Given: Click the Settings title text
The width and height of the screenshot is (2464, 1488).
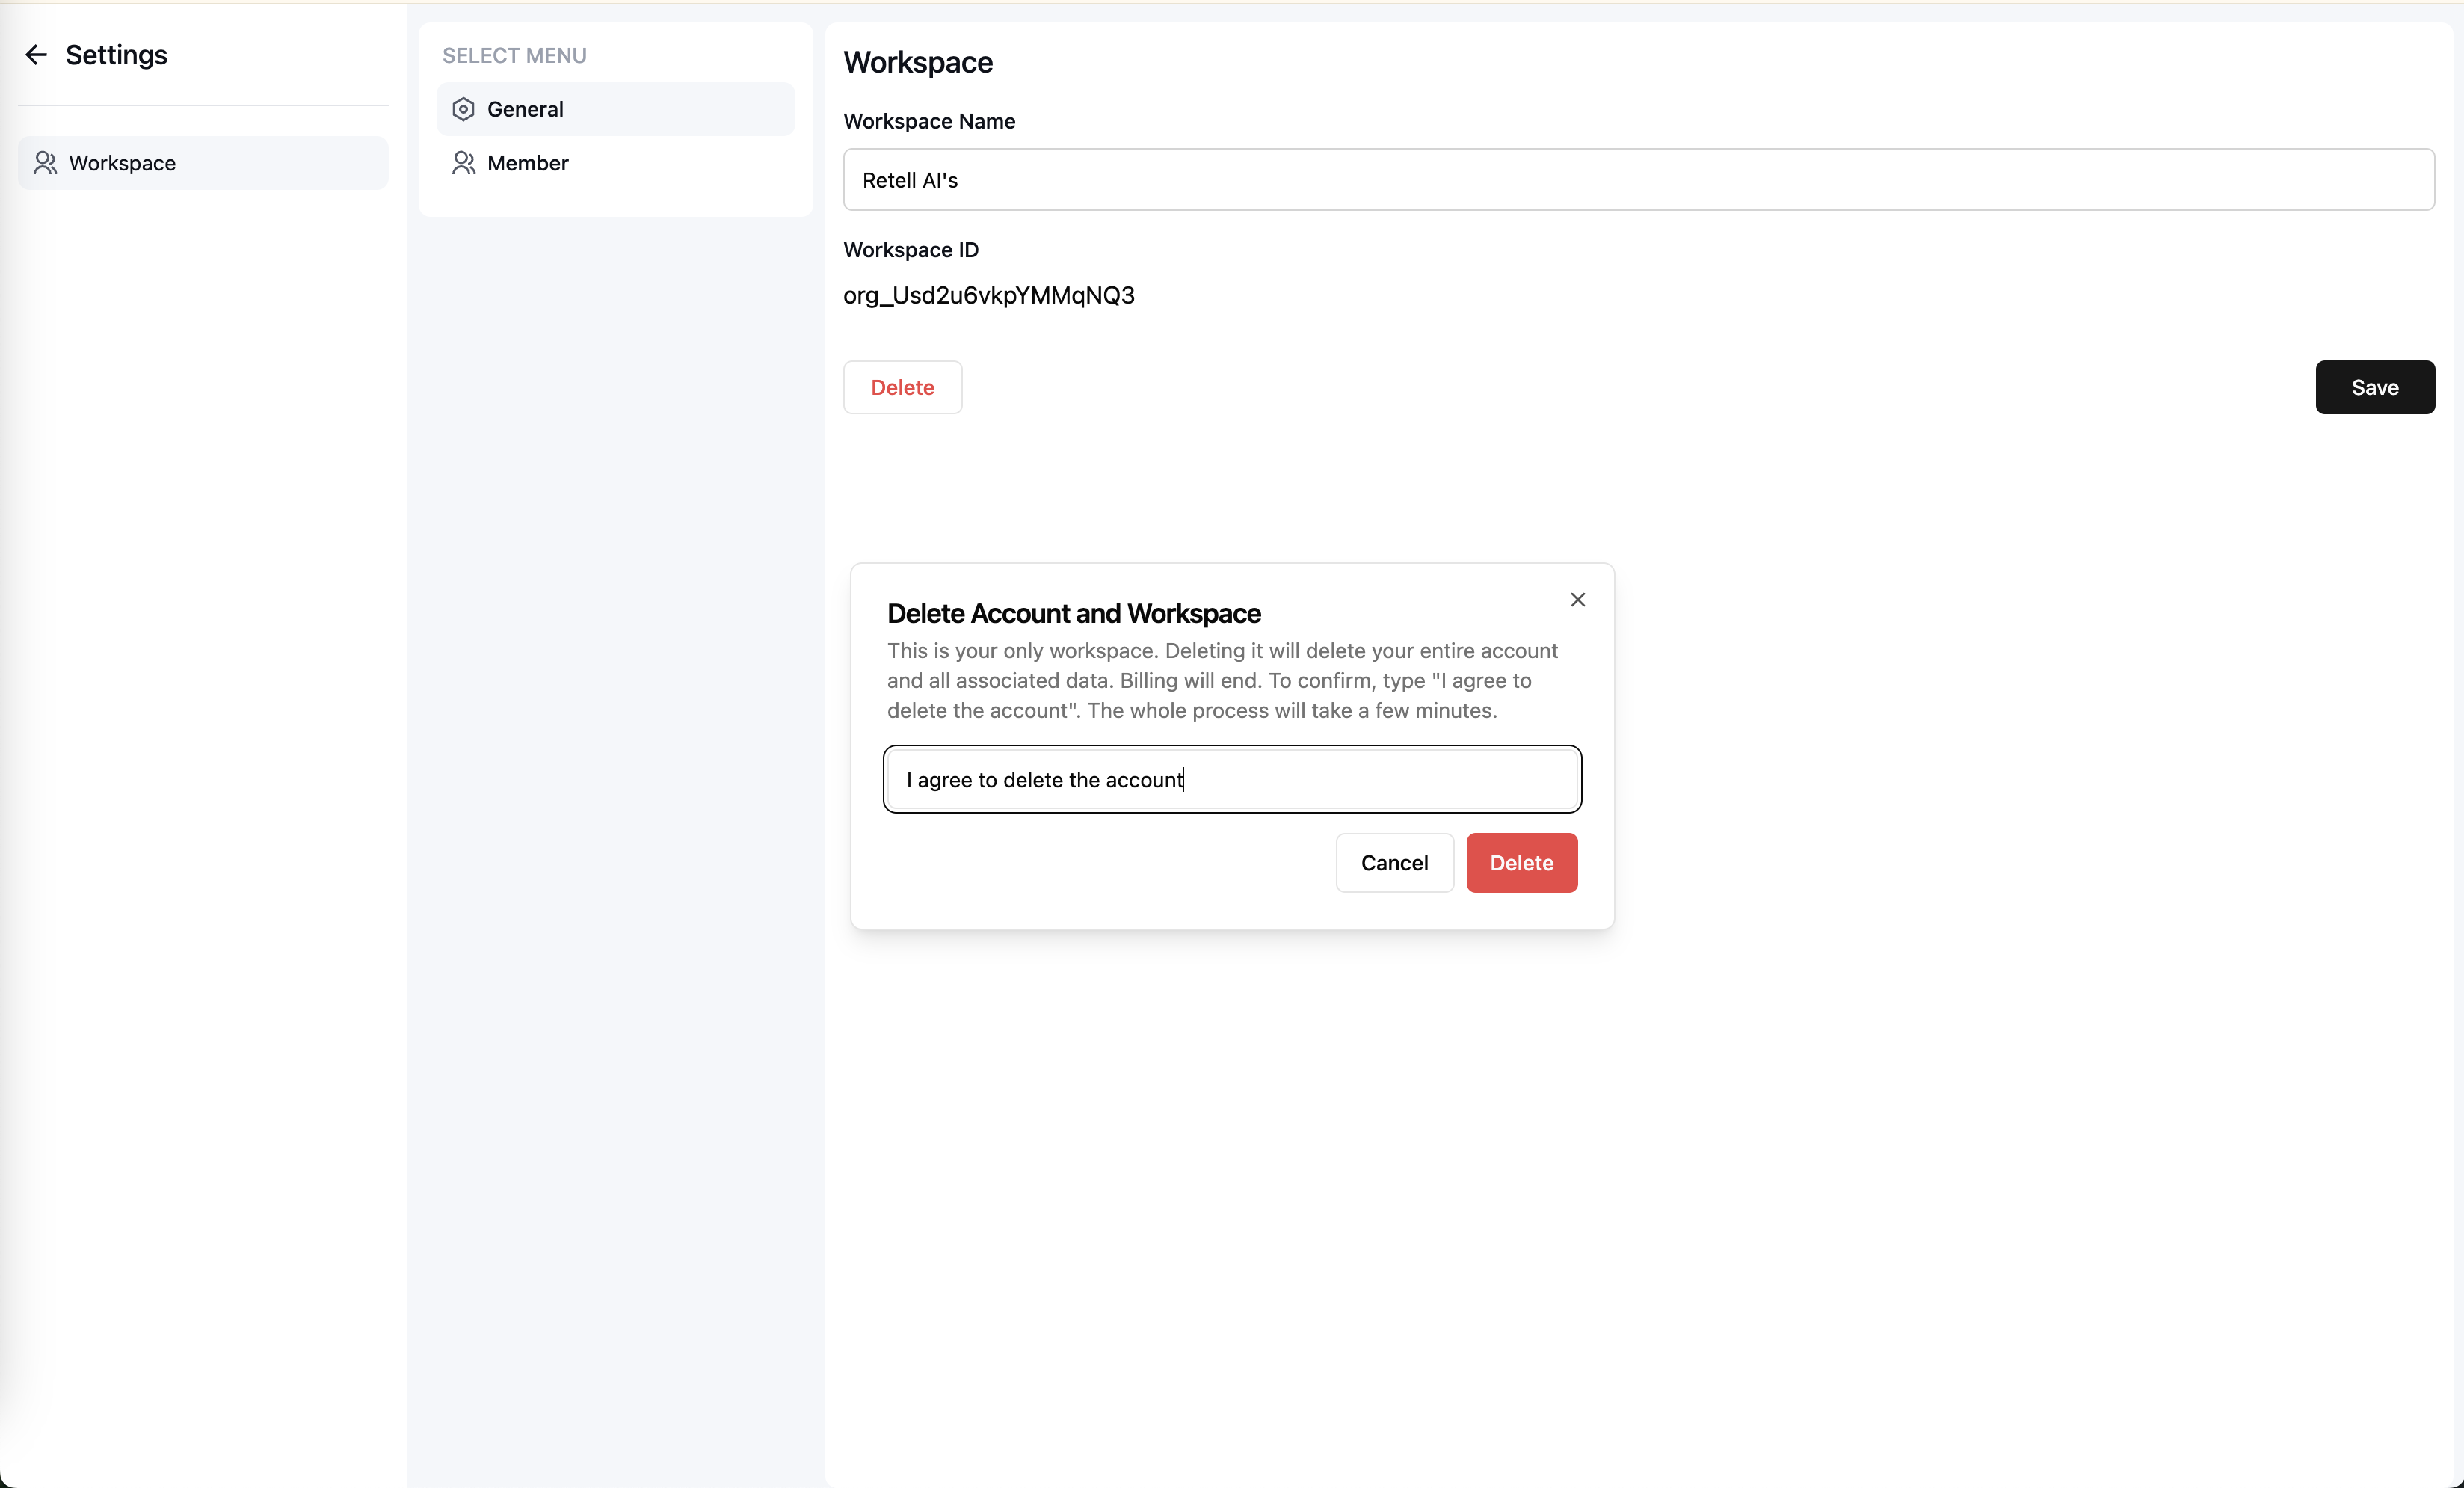Looking at the screenshot, I should (116, 55).
